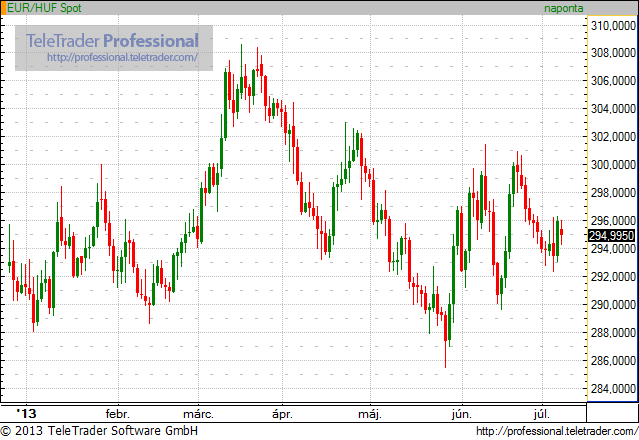The width and height of the screenshot is (639, 440).
Task: Click the 304,0000 price axis label
Action: [x=613, y=109]
